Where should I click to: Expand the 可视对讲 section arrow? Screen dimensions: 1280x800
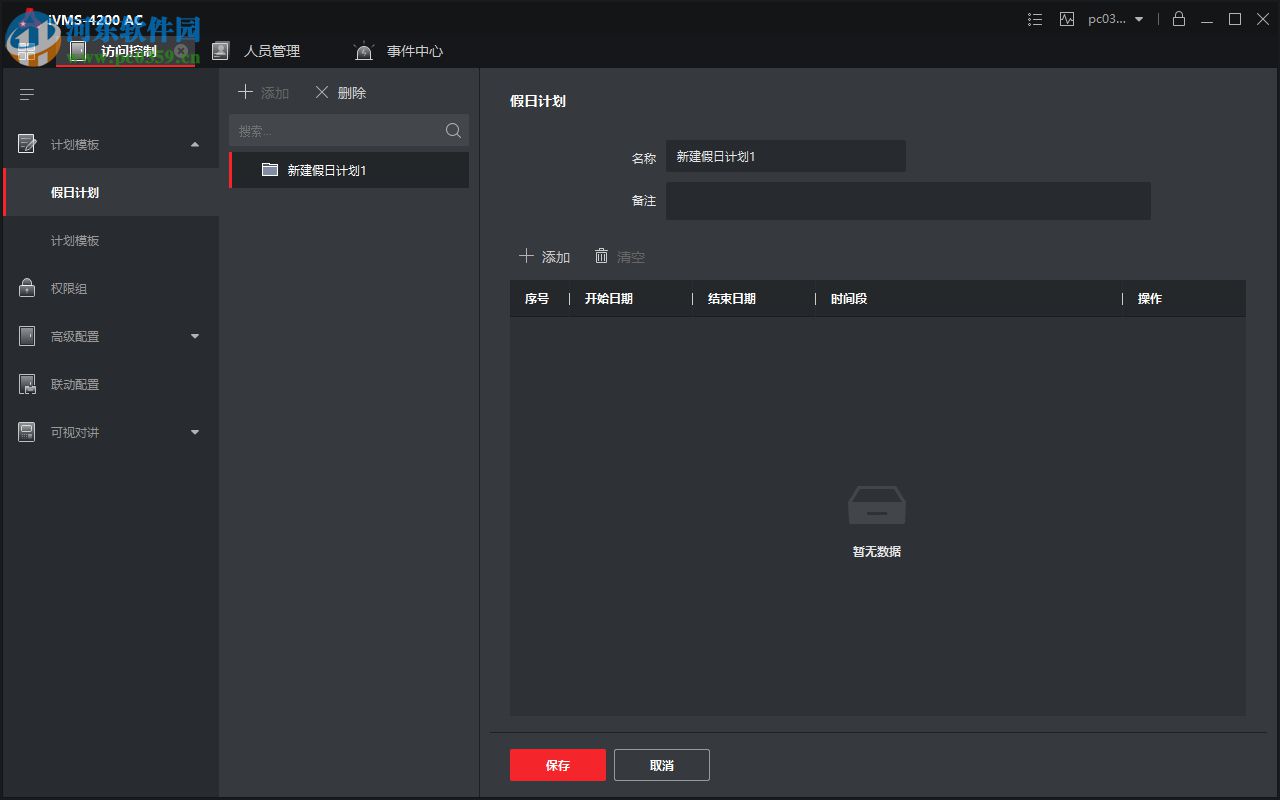point(195,433)
